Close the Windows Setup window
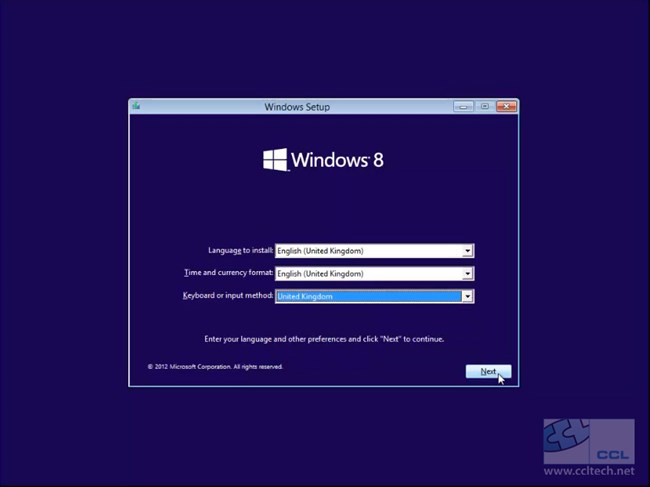650x487 pixels. coord(506,107)
